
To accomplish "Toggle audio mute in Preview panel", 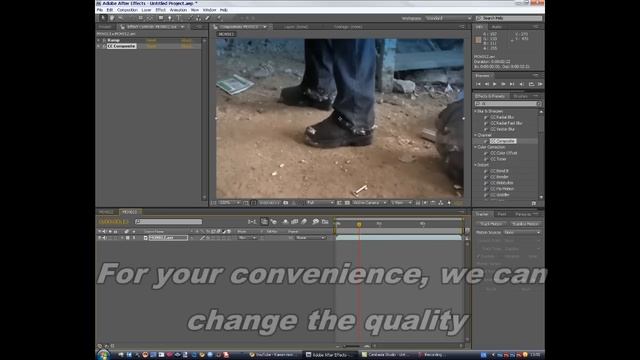I will click(x=521, y=84).
